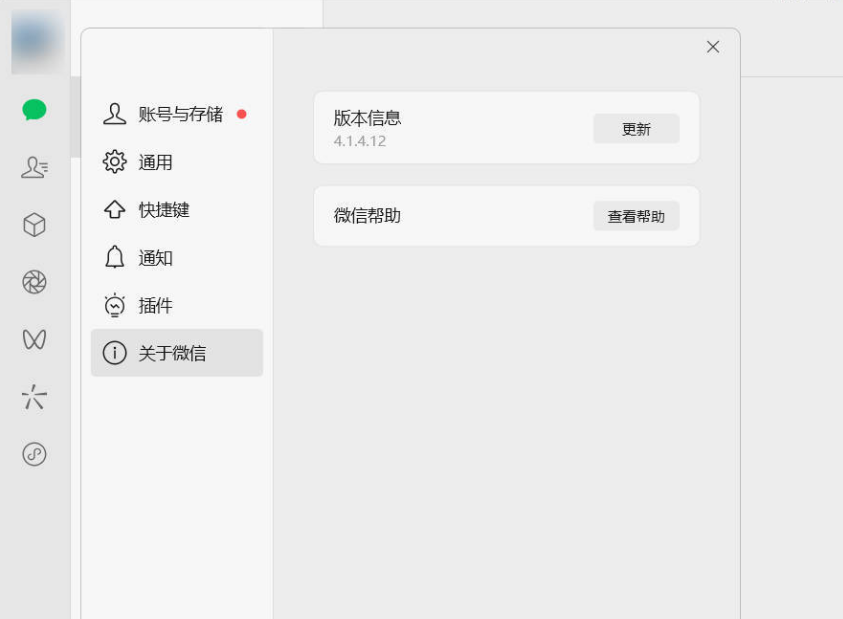Close the settings dialog with X
The width and height of the screenshot is (843, 619).
(x=713, y=47)
